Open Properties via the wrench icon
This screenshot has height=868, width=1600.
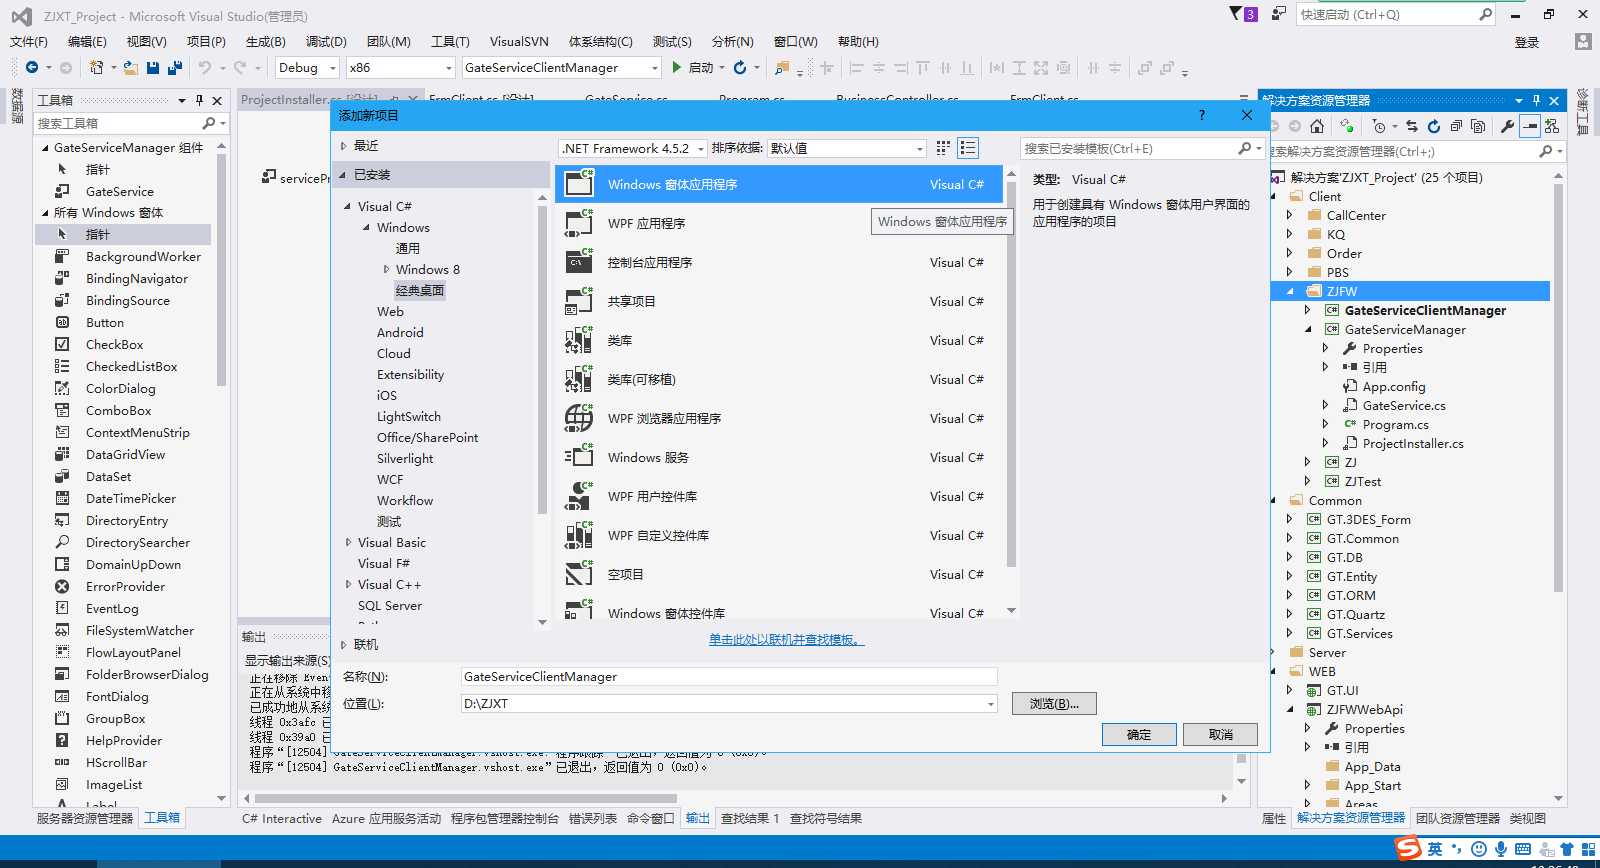coord(1507,126)
